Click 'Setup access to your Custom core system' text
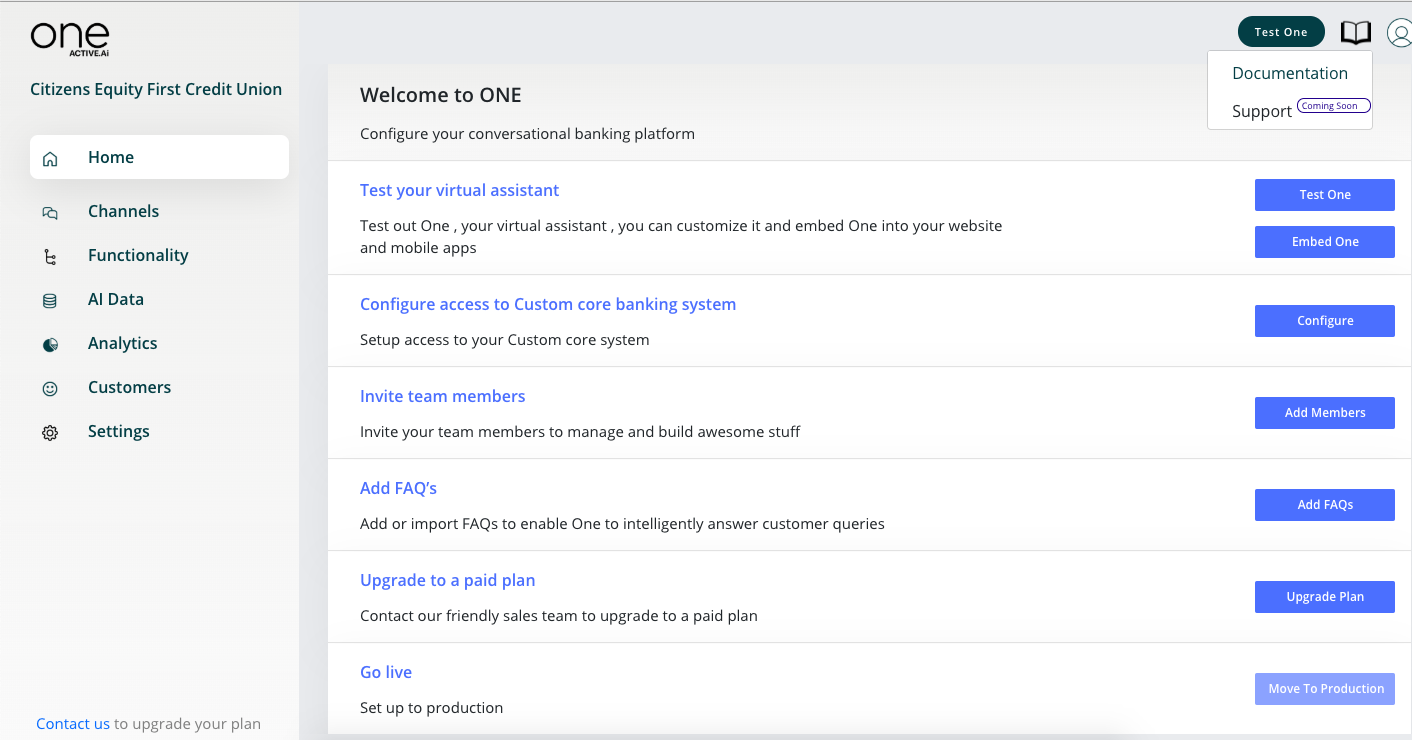 point(505,340)
